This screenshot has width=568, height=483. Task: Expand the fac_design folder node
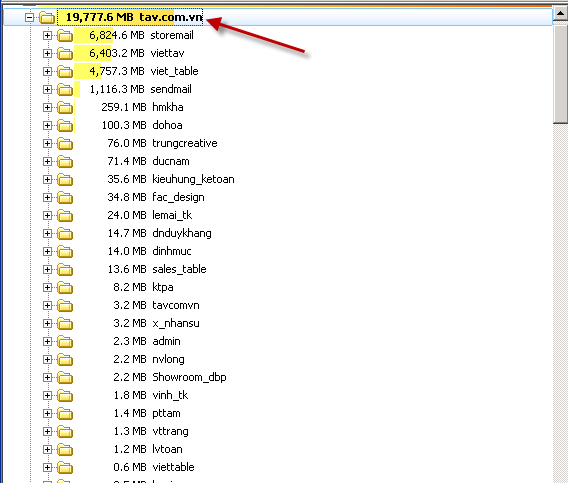pyautogui.click(x=47, y=197)
